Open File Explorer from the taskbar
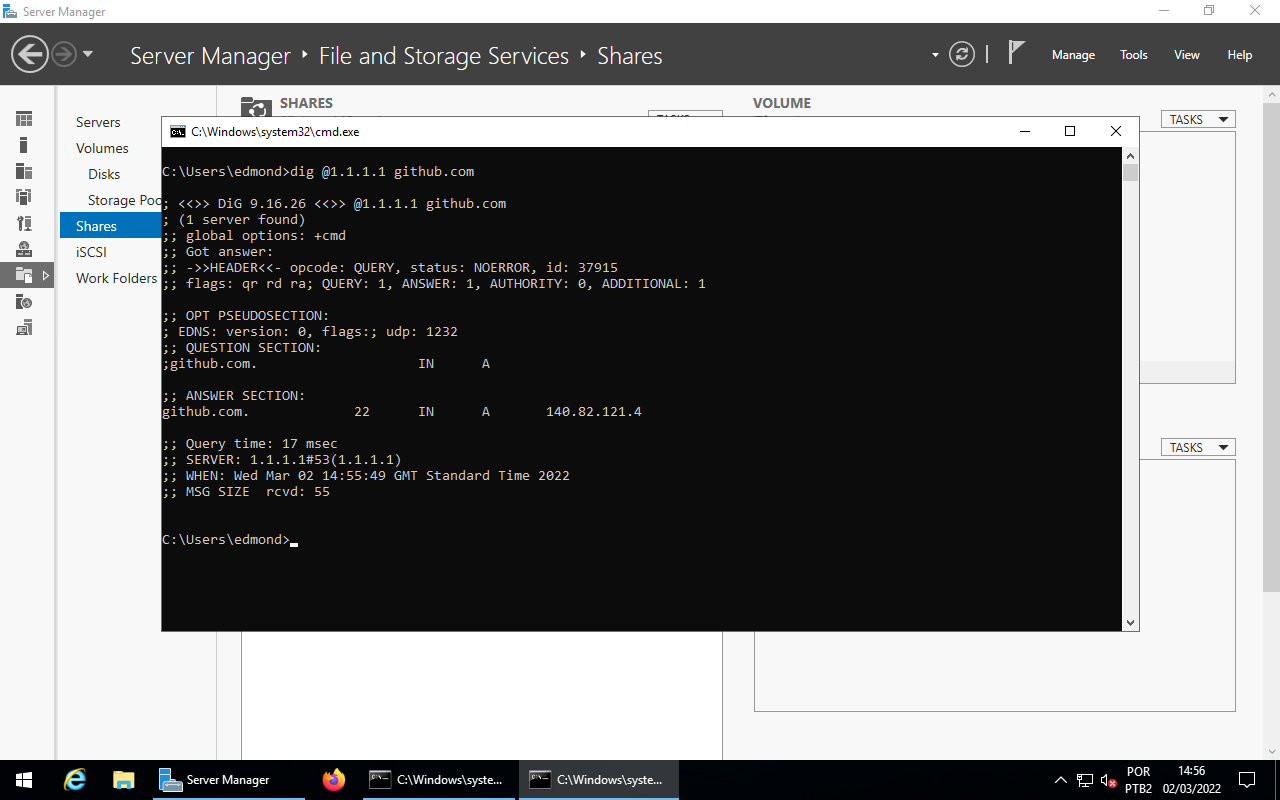This screenshot has height=800, width=1280. click(x=123, y=779)
